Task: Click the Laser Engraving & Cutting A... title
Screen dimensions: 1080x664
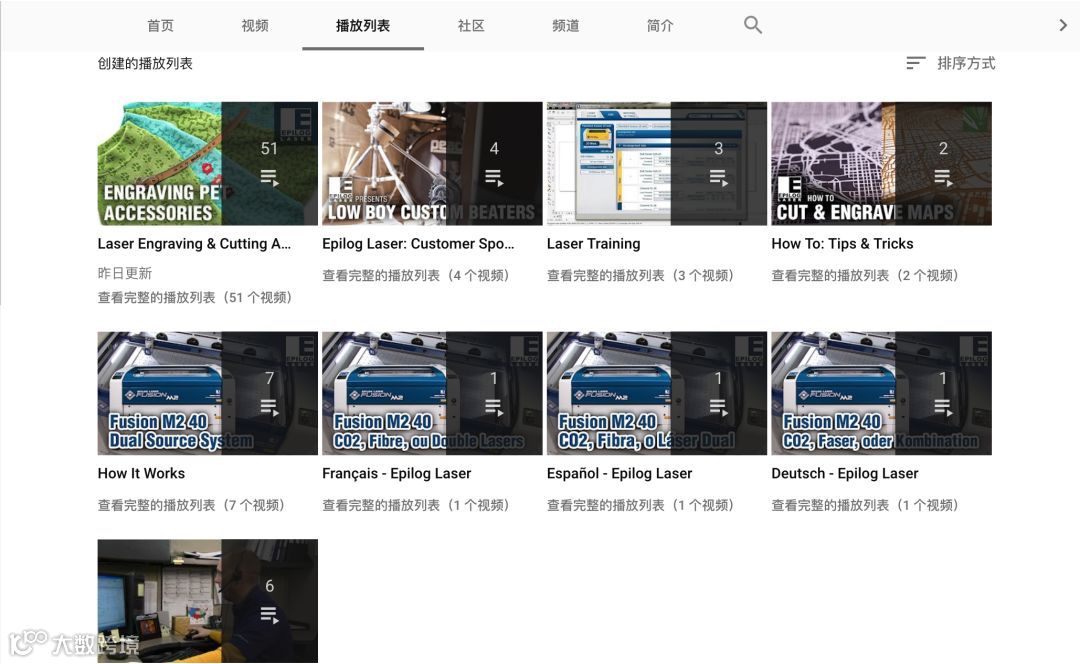Action: pos(194,244)
